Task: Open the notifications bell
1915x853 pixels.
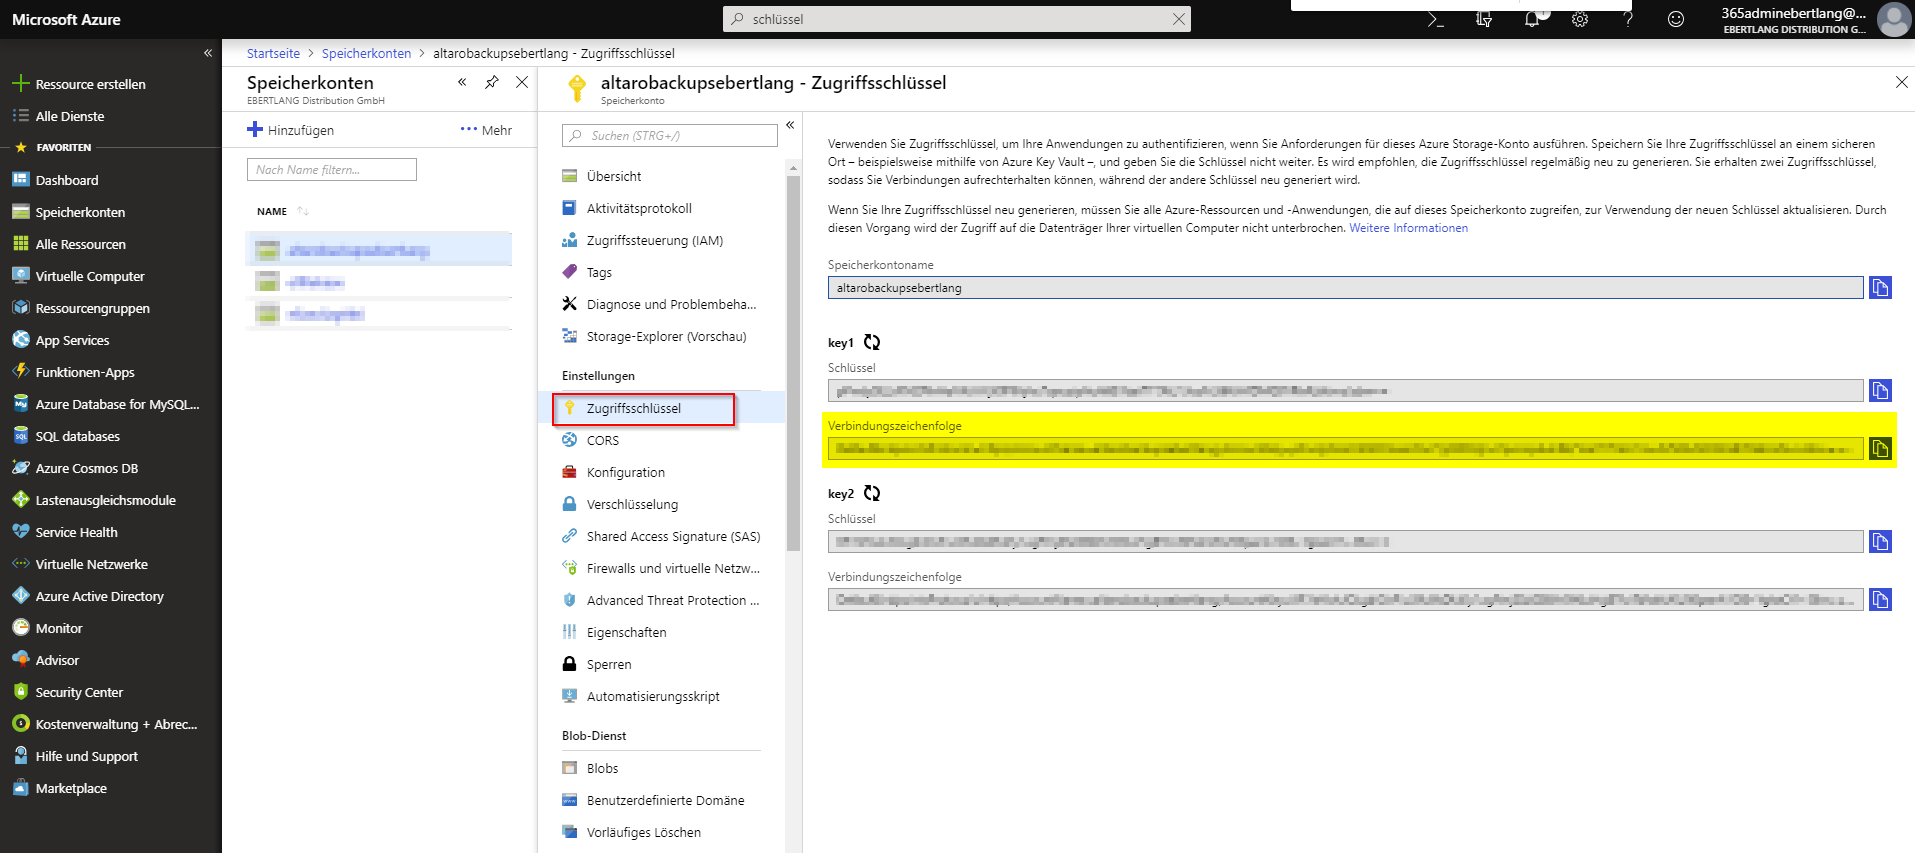Action: pos(1532,19)
